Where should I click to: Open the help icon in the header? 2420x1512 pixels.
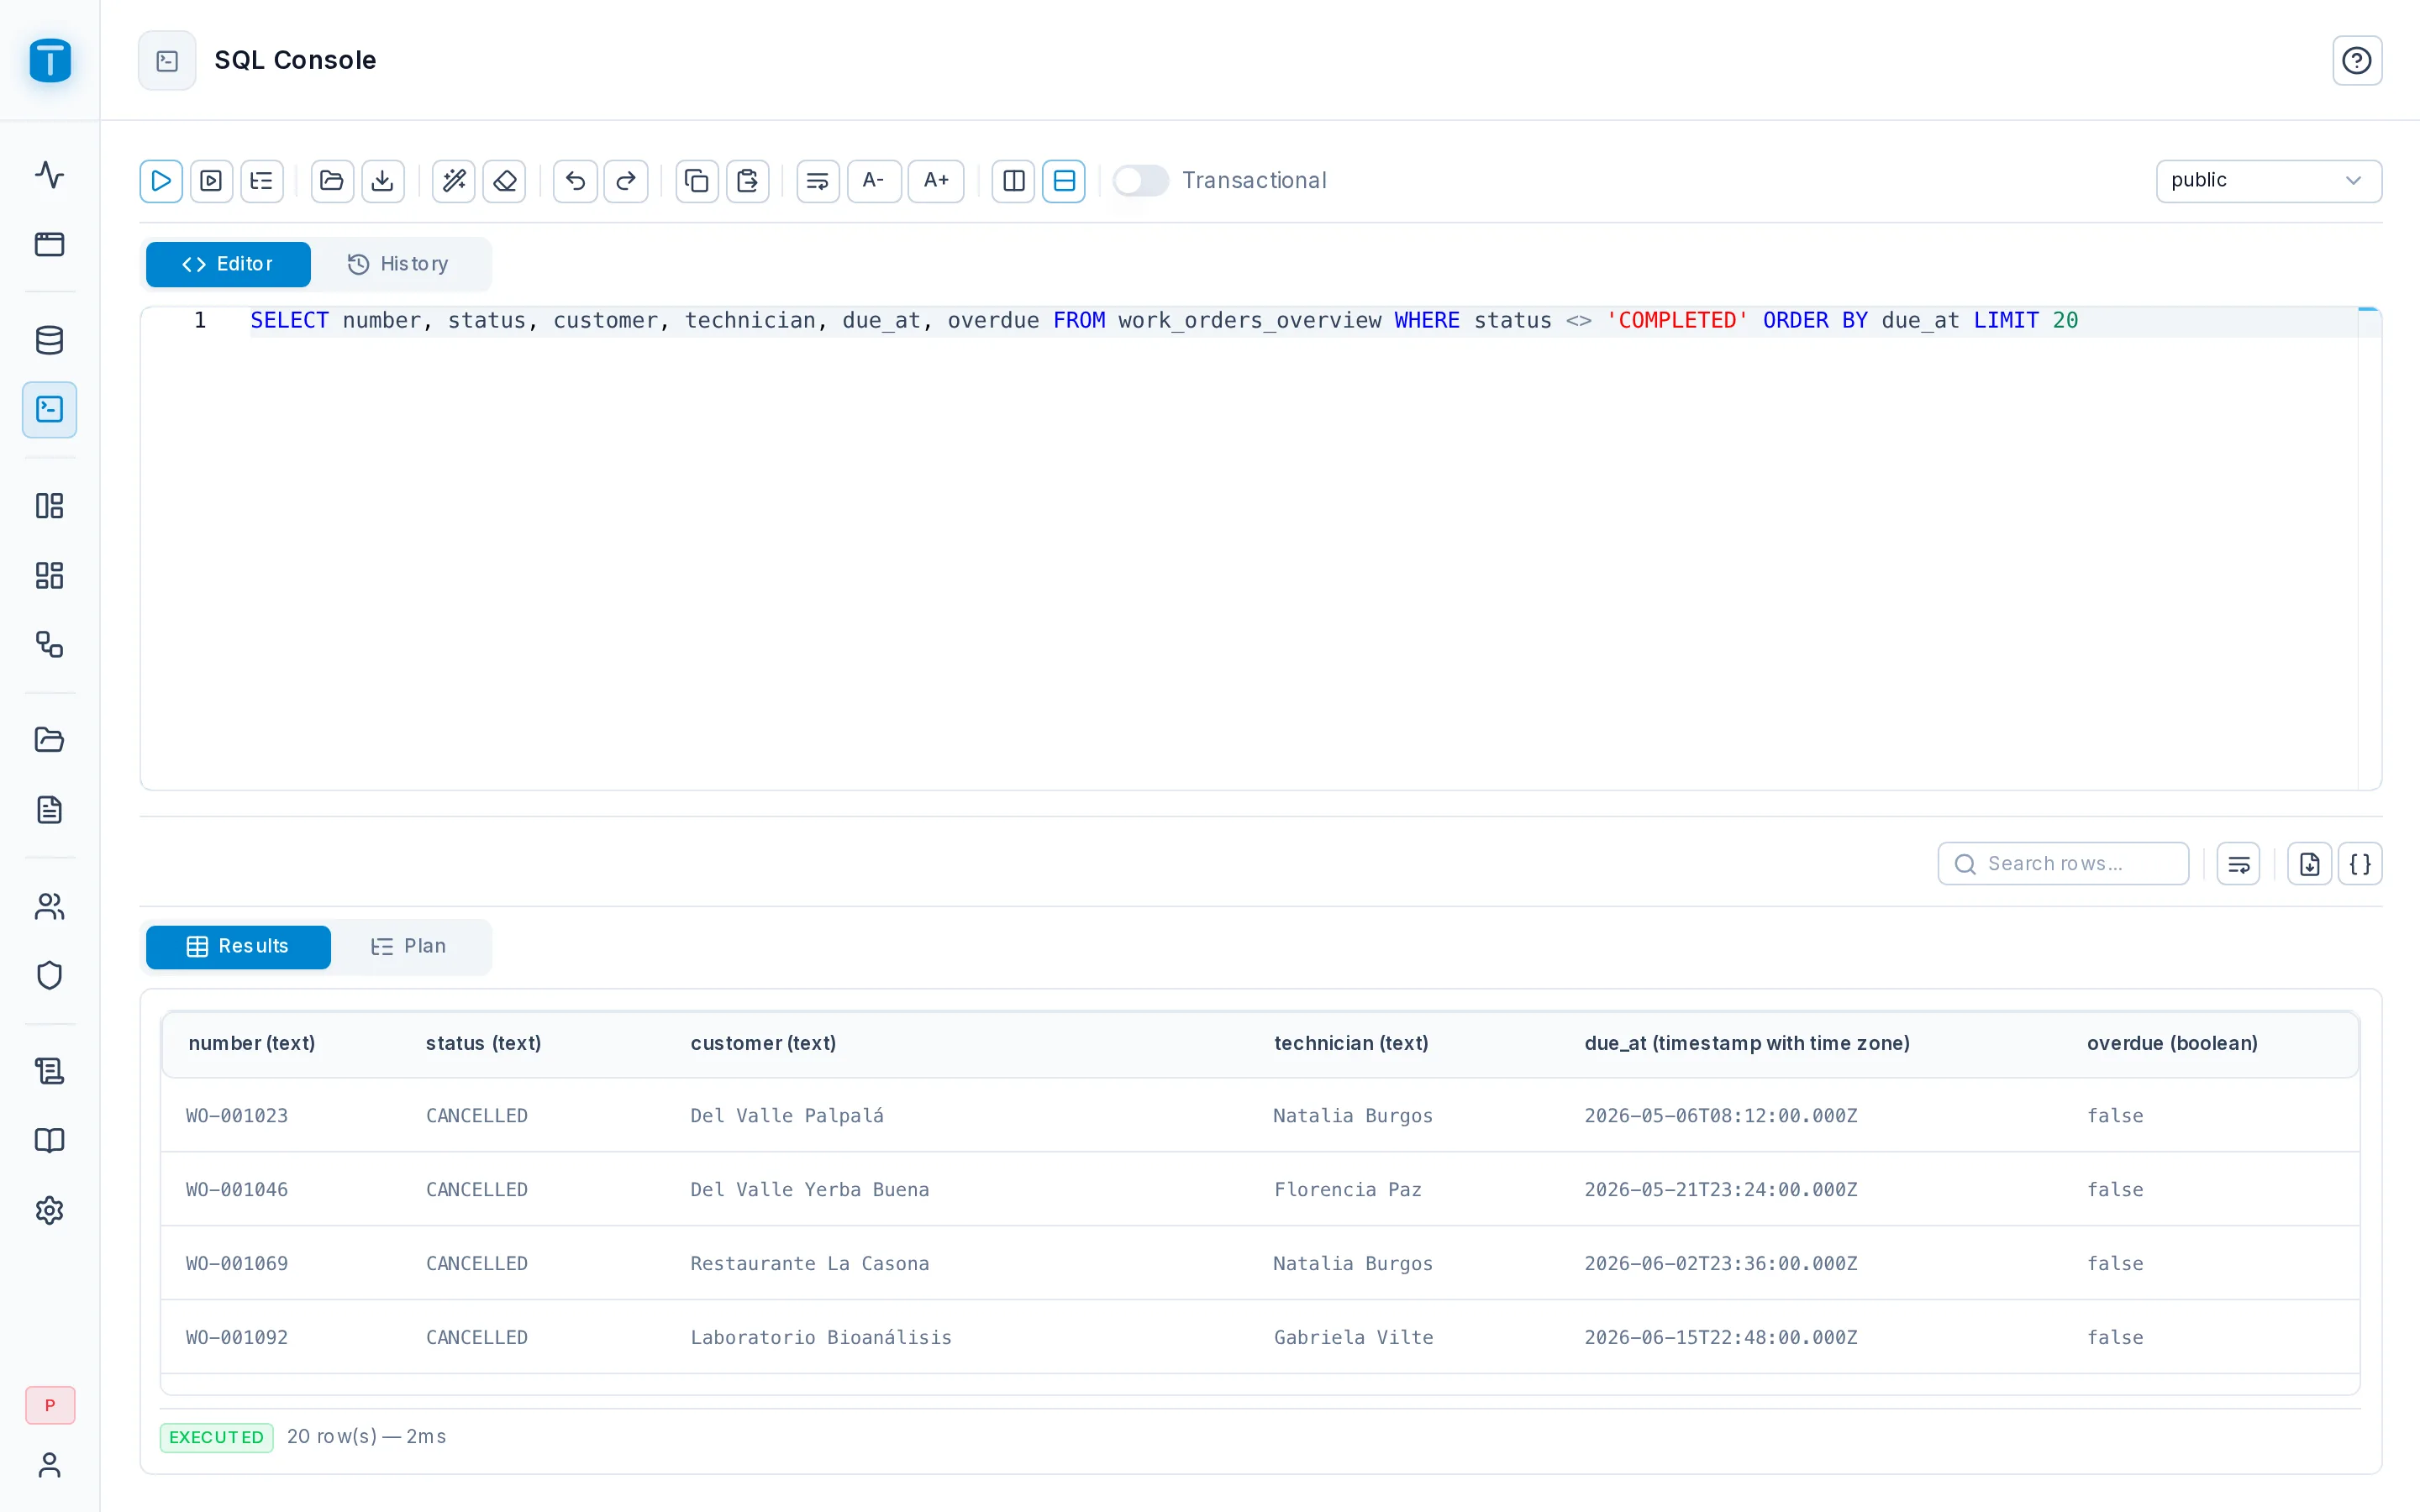coord(2357,61)
